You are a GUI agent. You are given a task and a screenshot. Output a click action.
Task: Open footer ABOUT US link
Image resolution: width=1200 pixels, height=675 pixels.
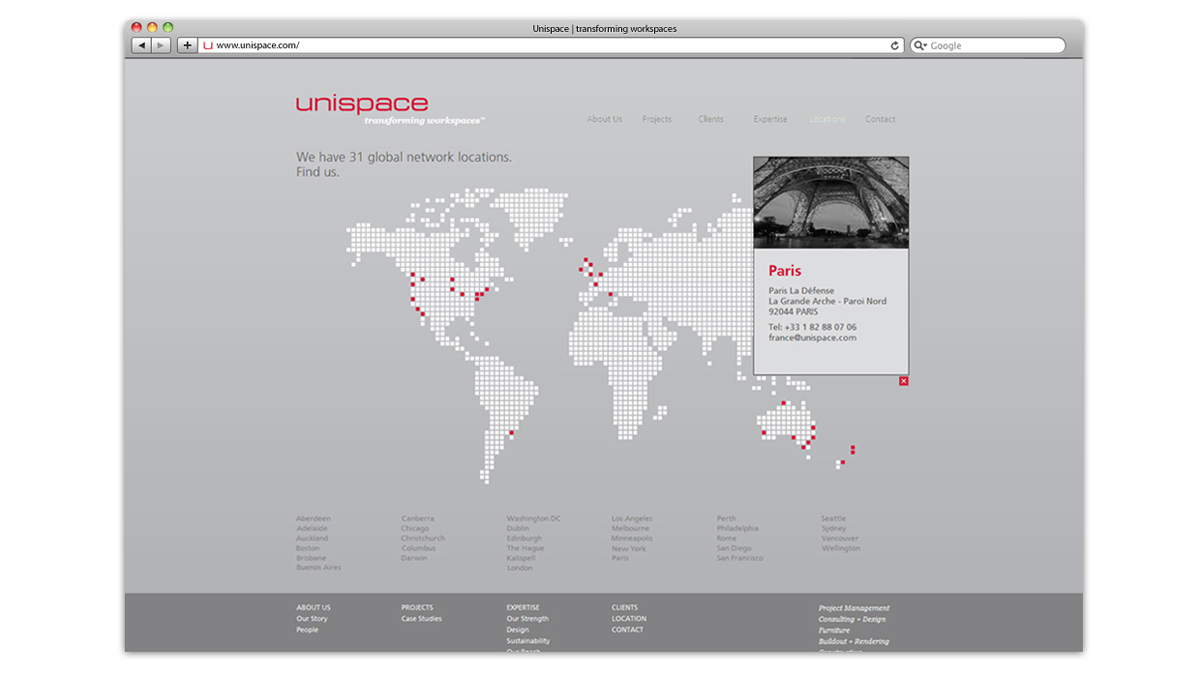pyautogui.click(x=313, y=607)
